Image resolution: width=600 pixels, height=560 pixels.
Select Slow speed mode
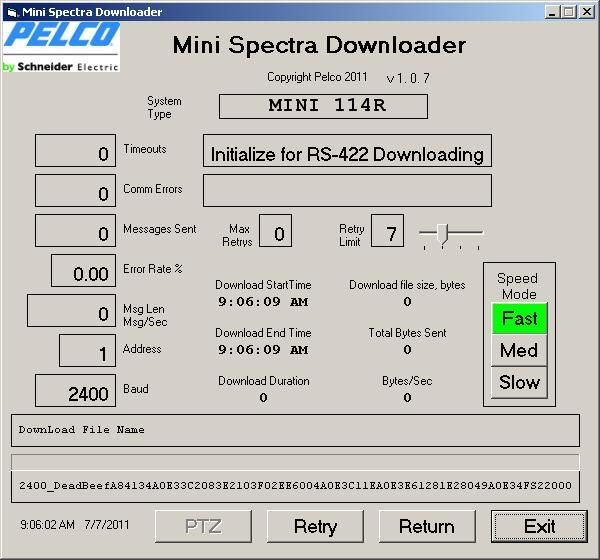pyautogui.click(x=519, y=382)
